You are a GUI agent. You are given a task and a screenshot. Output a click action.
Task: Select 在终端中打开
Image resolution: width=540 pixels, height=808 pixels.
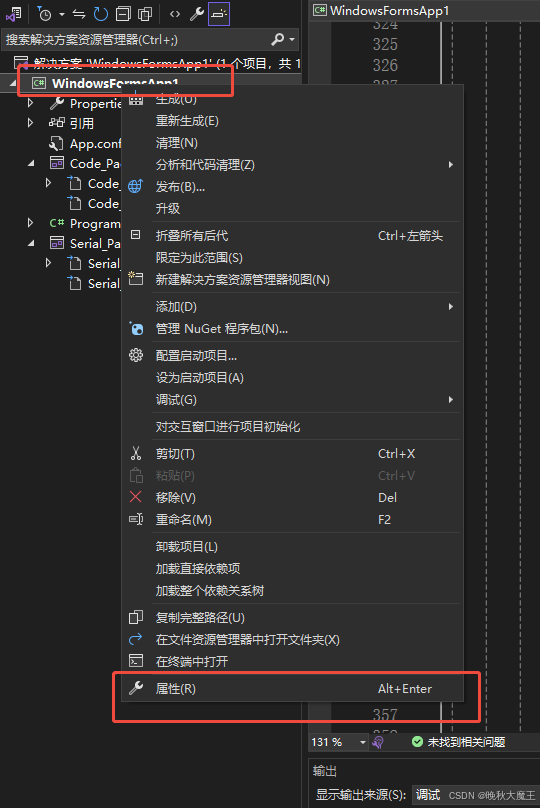pos(292,662)
